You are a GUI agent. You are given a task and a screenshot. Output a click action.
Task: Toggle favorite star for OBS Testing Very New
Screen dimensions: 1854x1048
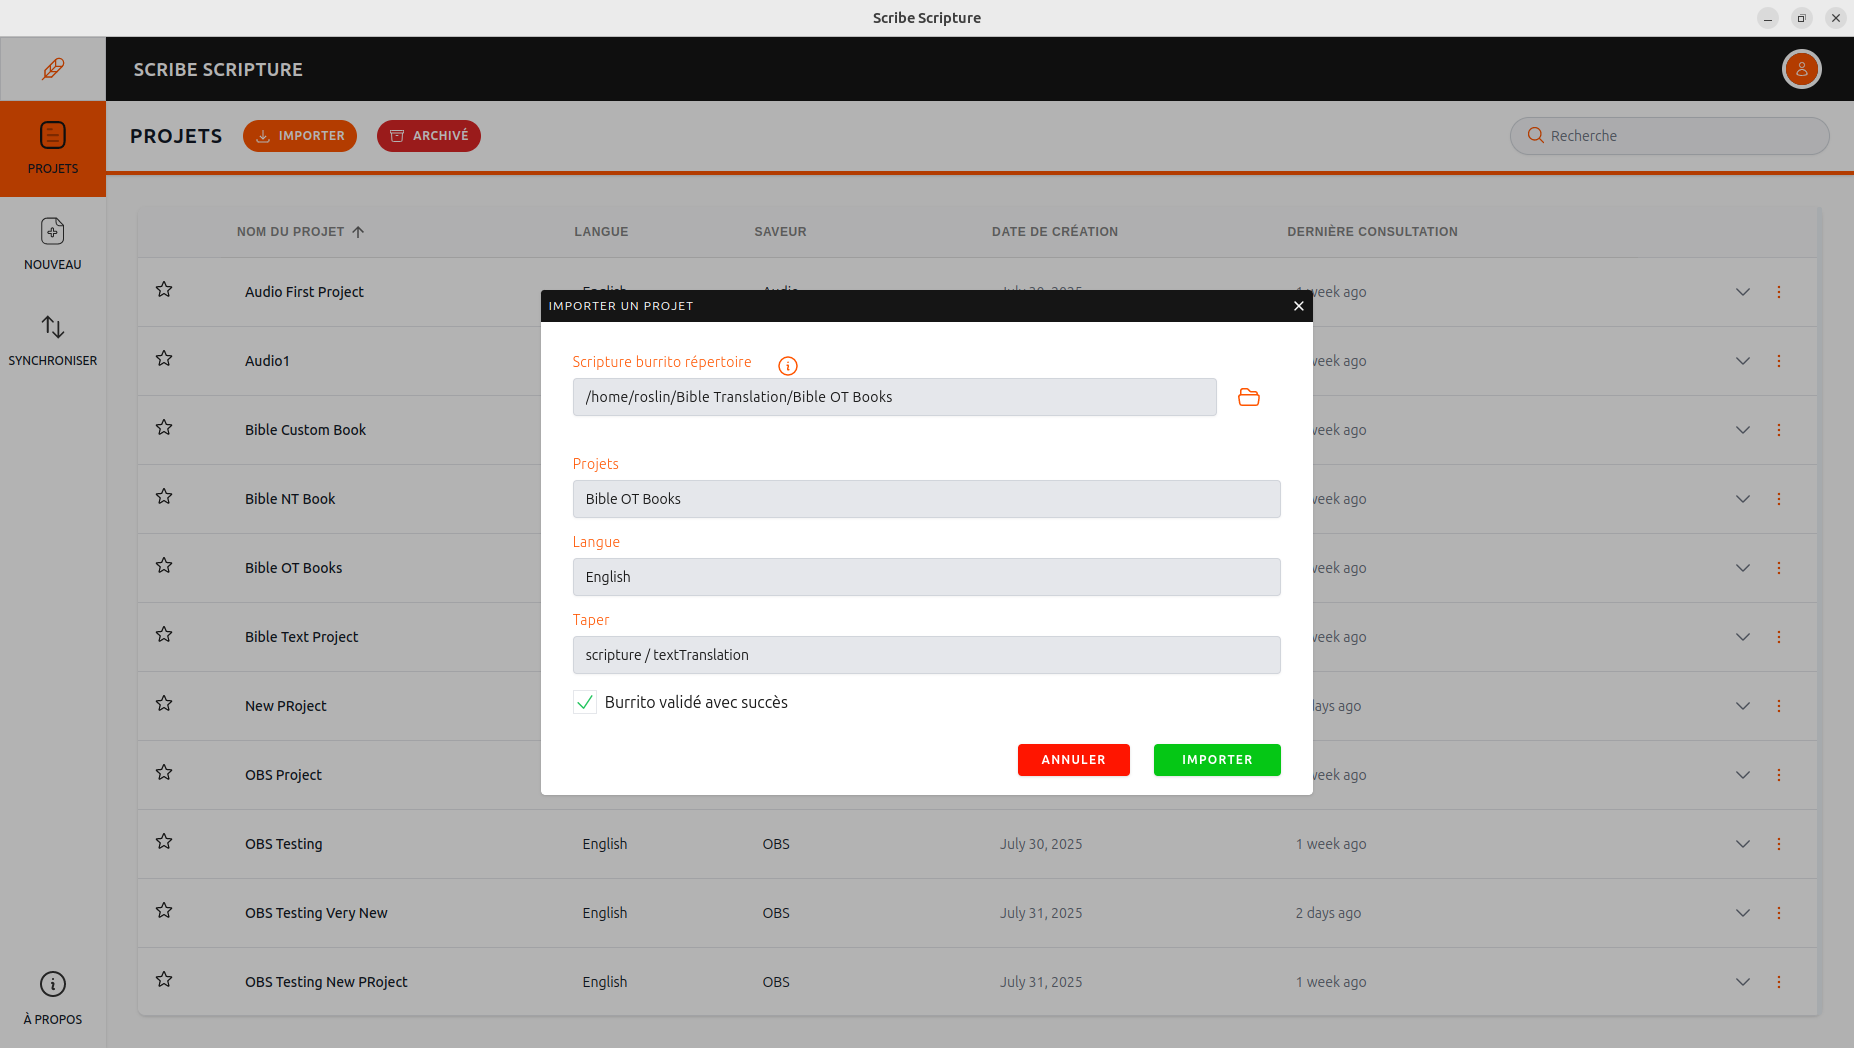(x=164, y=911)
